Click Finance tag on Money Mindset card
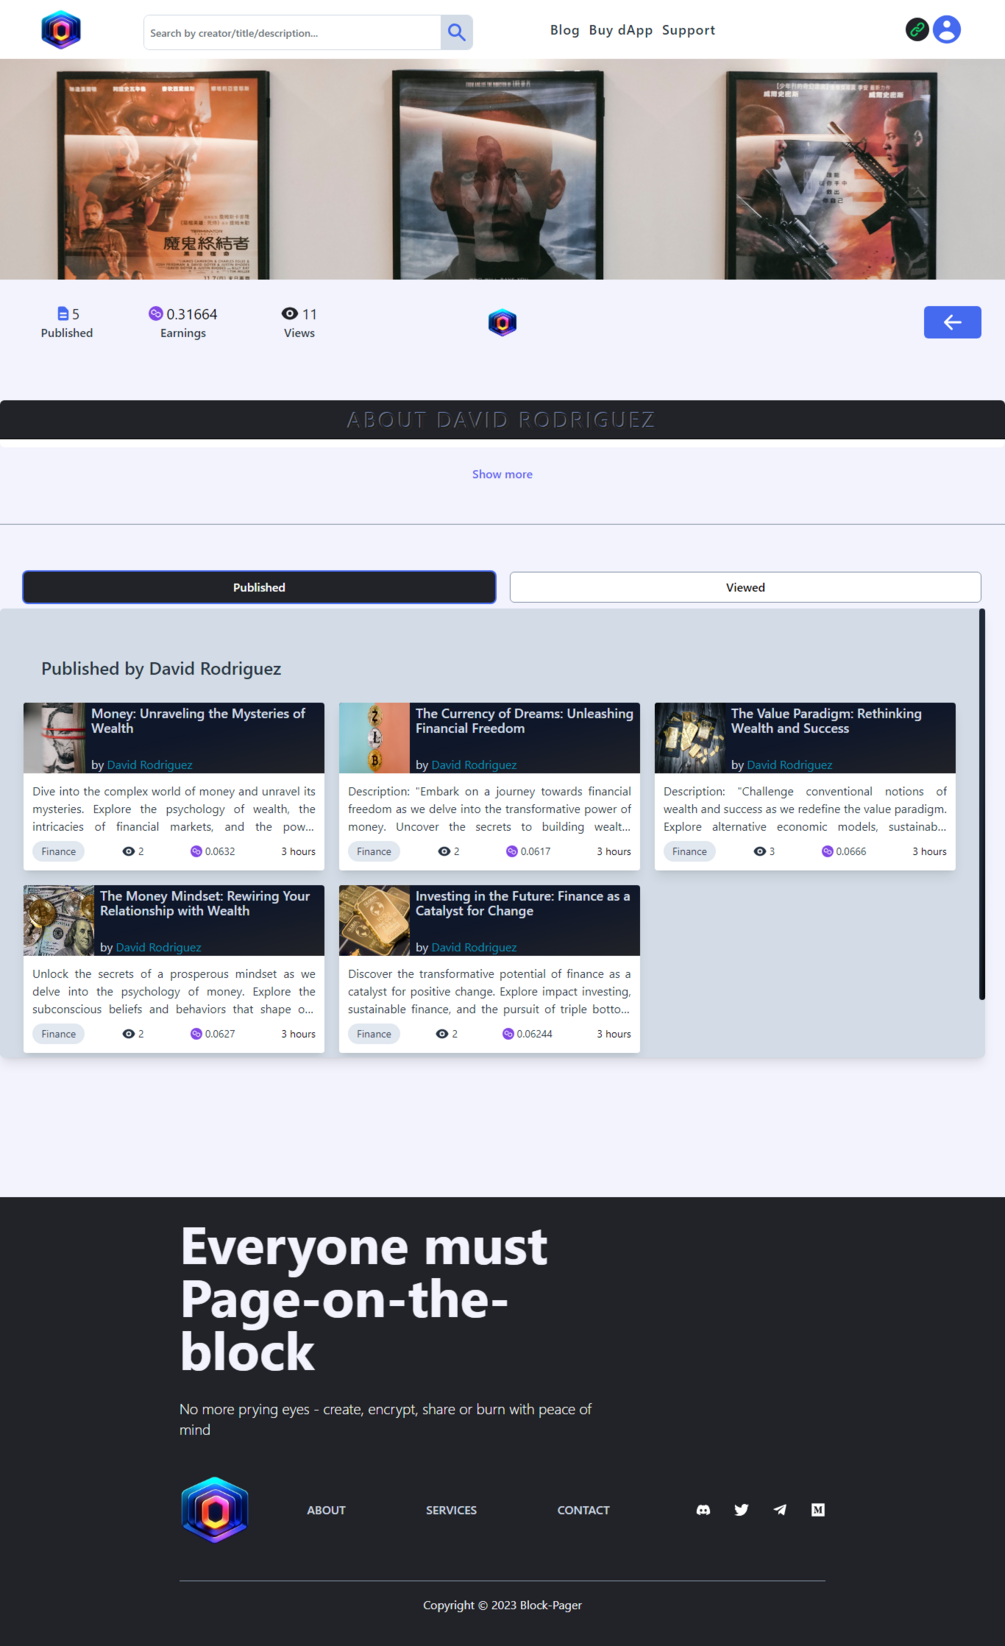The height and width of the screenshot is (1646, 1005). 58,1034
